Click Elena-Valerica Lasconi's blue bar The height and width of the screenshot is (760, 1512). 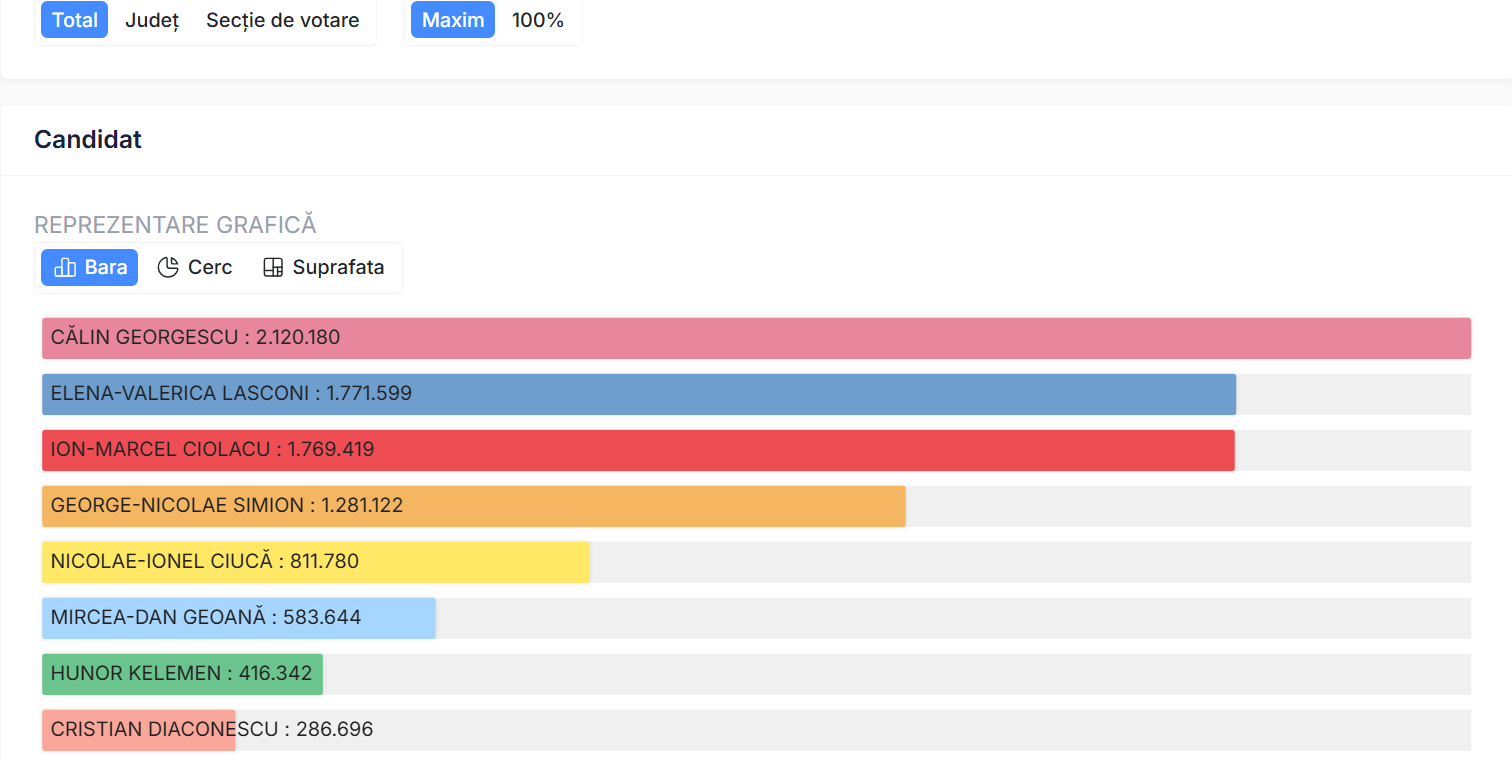click(x=639, y=394)
